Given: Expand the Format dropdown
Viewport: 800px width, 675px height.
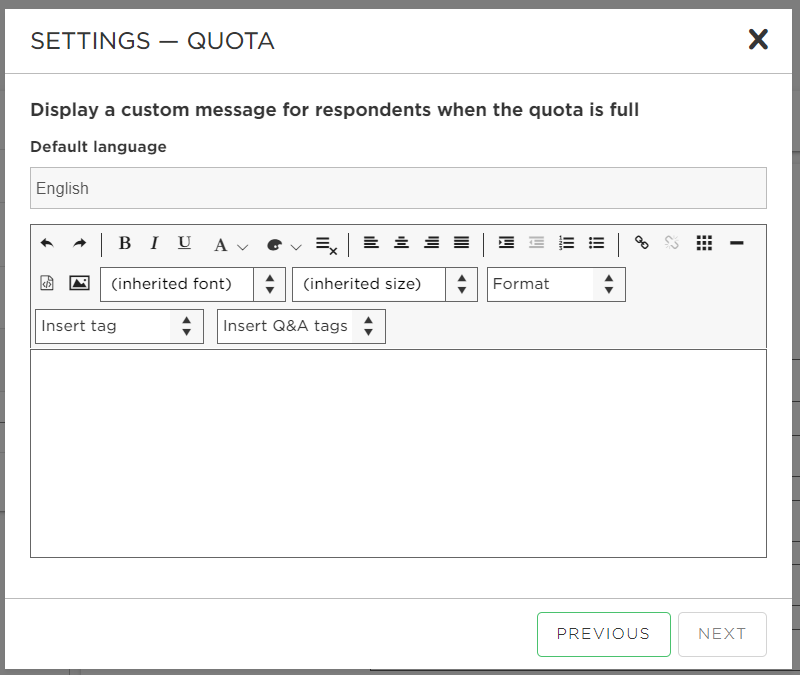Looking at the screenshot, I should pyautogui.click(x=556, y=284).
